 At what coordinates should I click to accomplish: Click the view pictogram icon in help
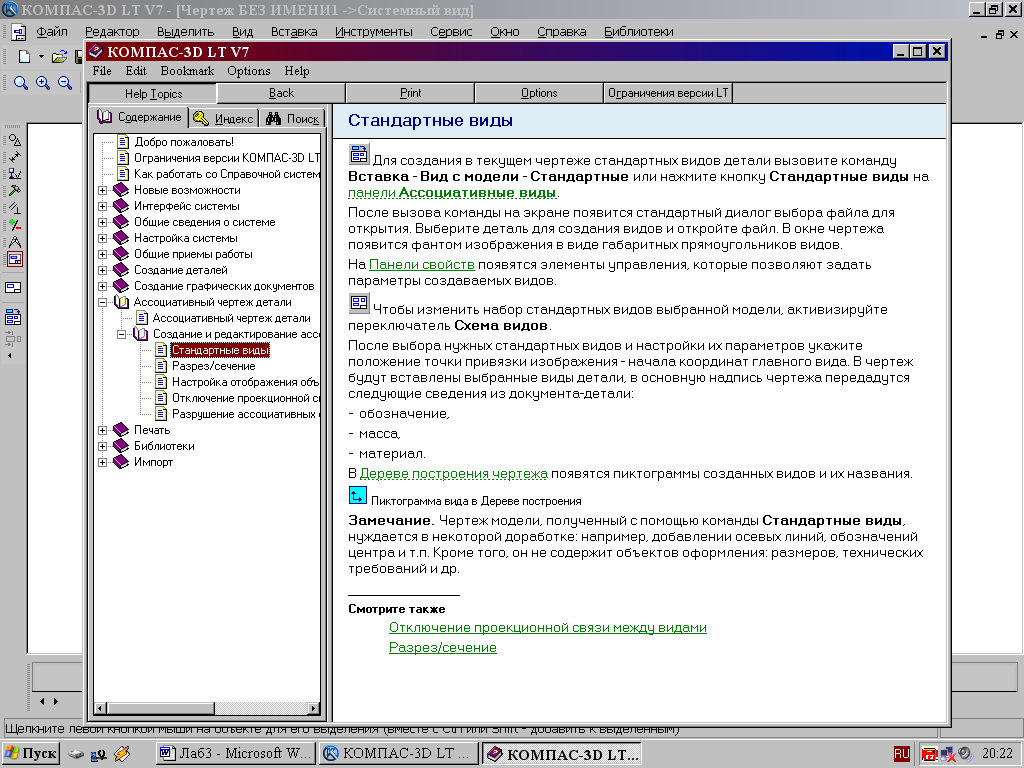(357, 496)
